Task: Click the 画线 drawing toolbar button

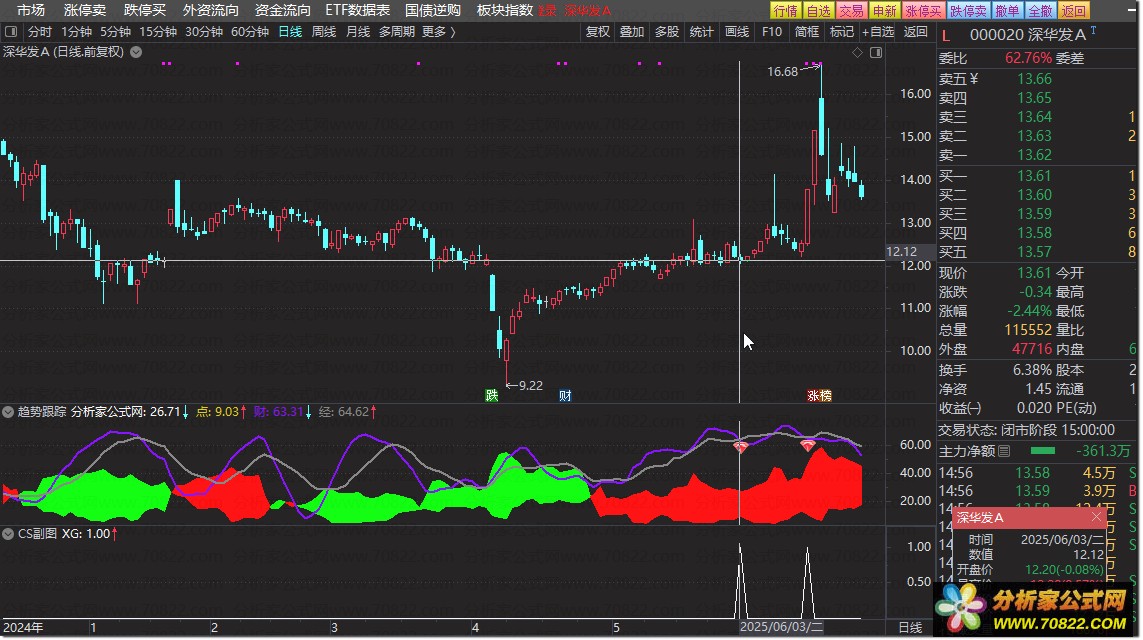Action: pos(737,32)
